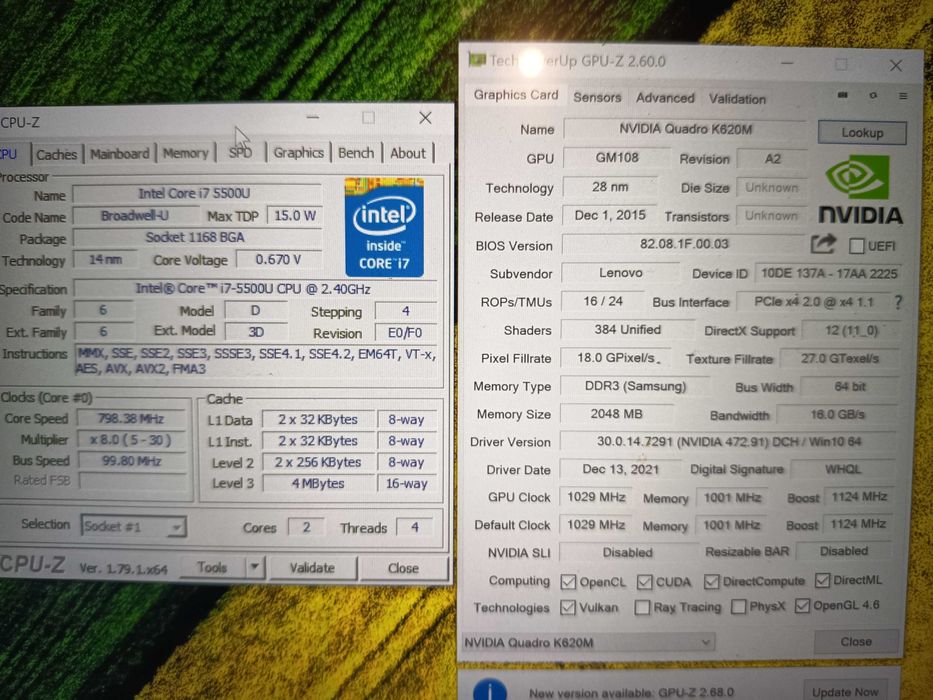Image resolution: width=933 pixels, height=700 pixels.
Task: Click the Multiplier value x 8.0 (5 - 30)
Action: coord(131,440)
